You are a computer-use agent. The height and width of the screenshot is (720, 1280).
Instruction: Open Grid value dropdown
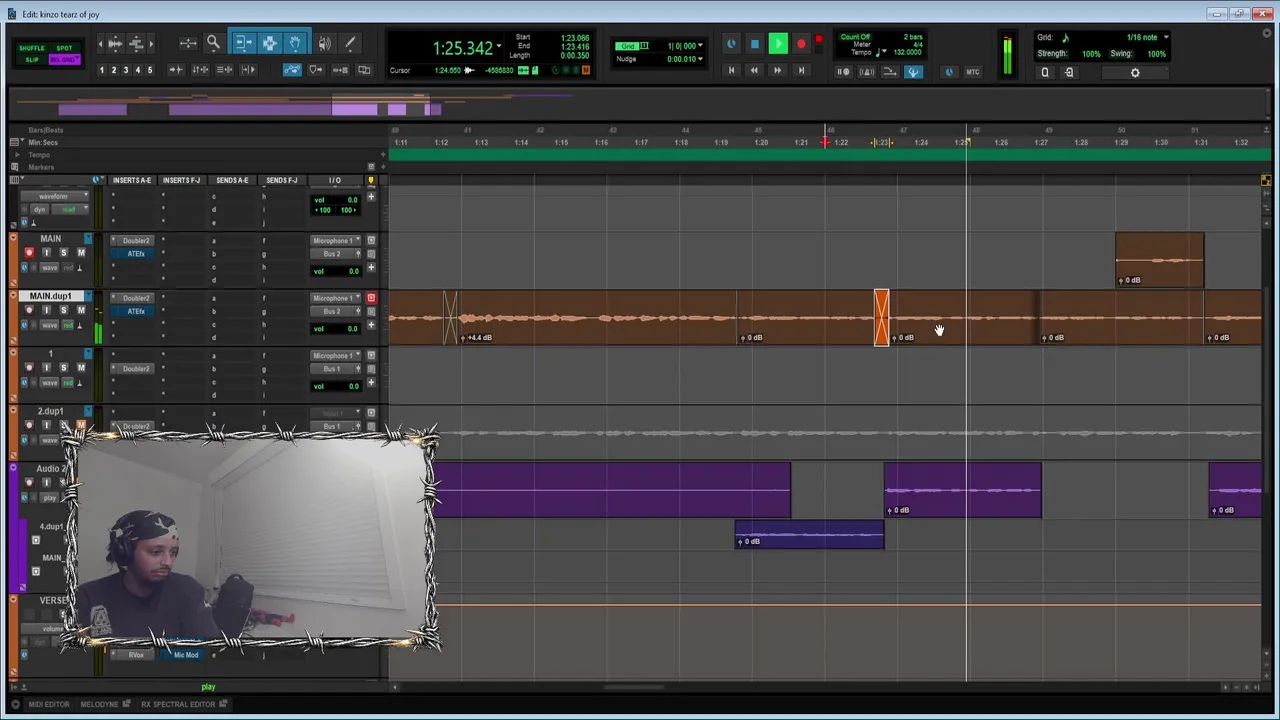click(x=700, y=46)
